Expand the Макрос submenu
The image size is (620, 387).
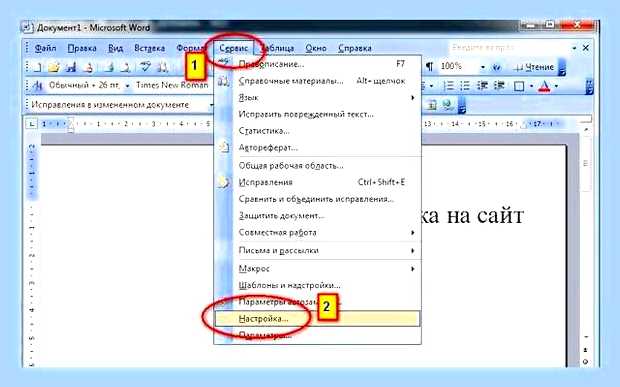pyautogui.click(x=413, y=269)
